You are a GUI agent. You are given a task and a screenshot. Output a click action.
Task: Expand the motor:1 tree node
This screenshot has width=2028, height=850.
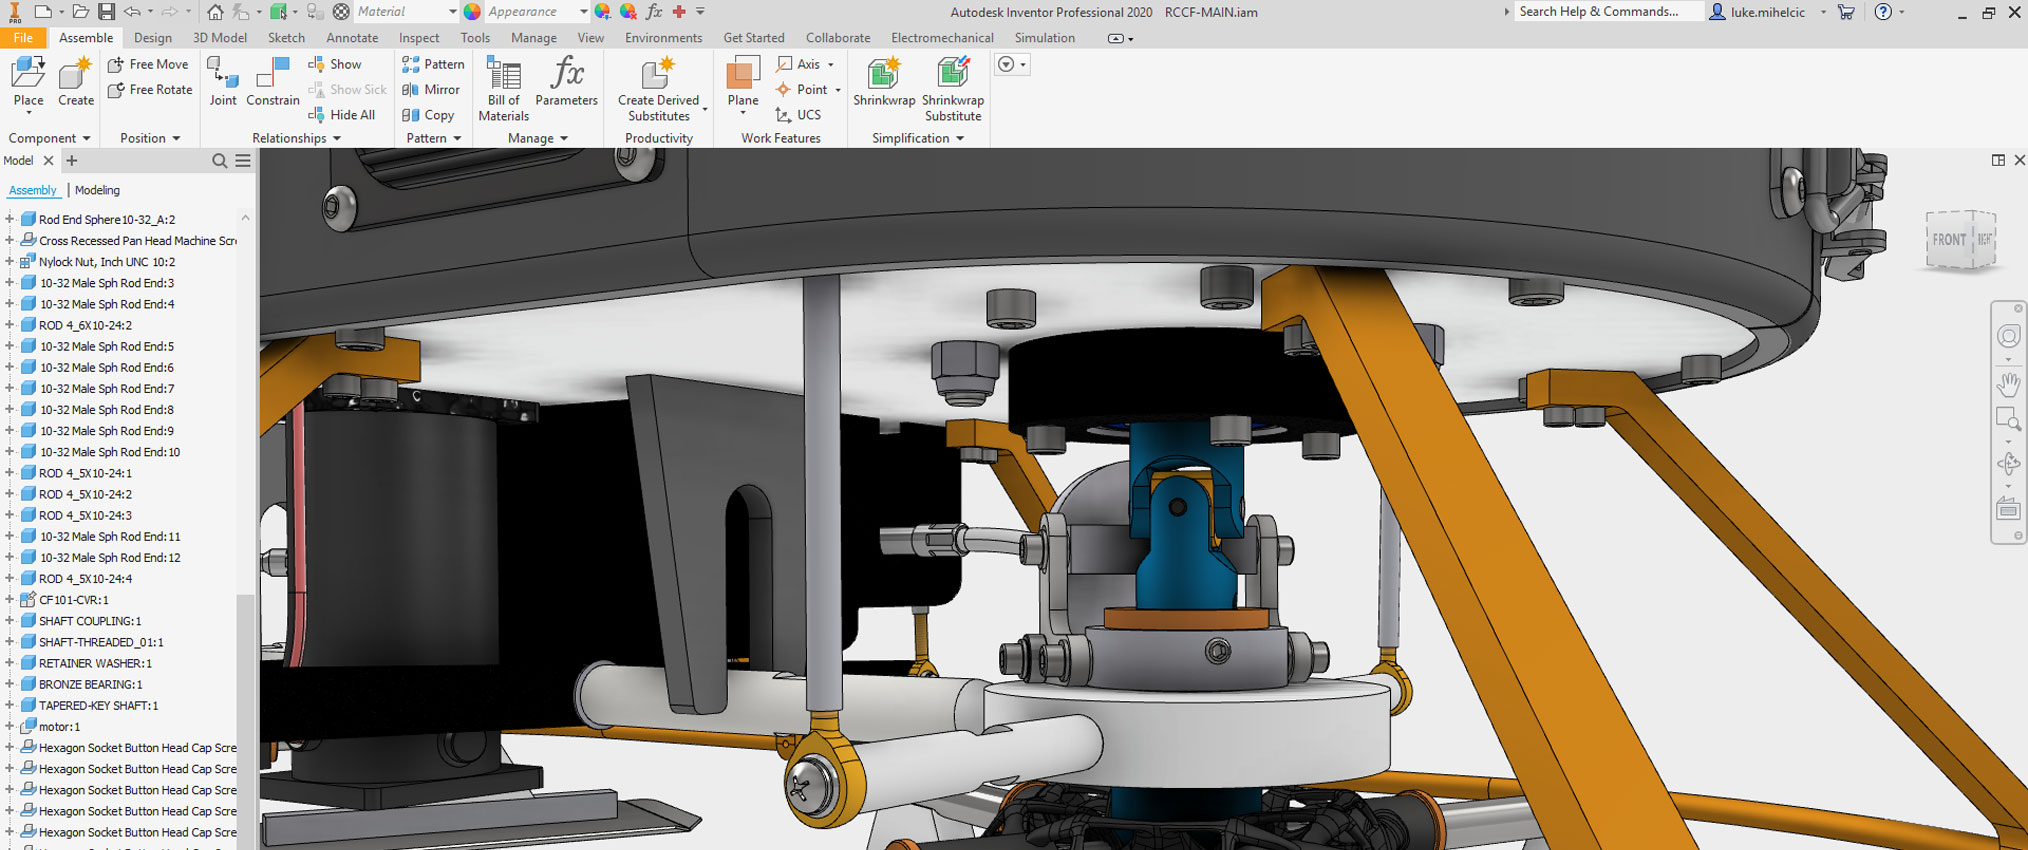[10, 727]
